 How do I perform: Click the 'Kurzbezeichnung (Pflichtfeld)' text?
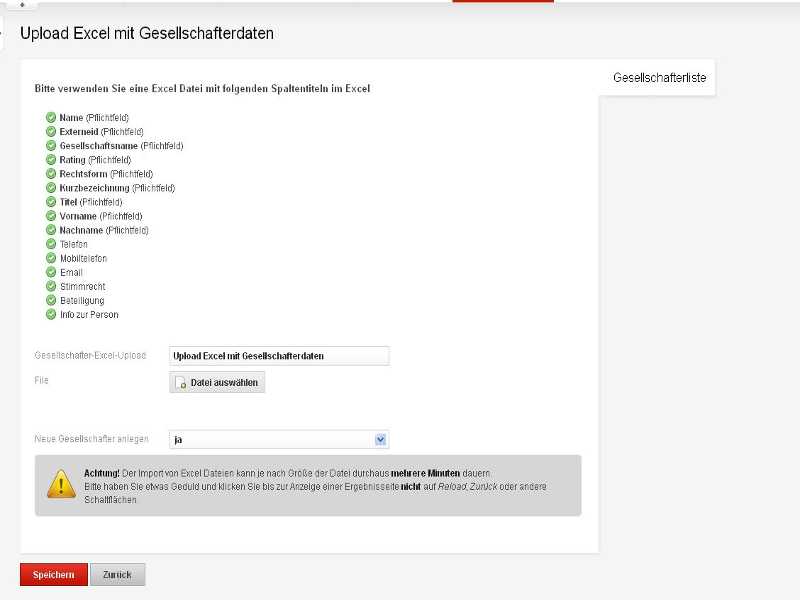click(x=117, y=188)
